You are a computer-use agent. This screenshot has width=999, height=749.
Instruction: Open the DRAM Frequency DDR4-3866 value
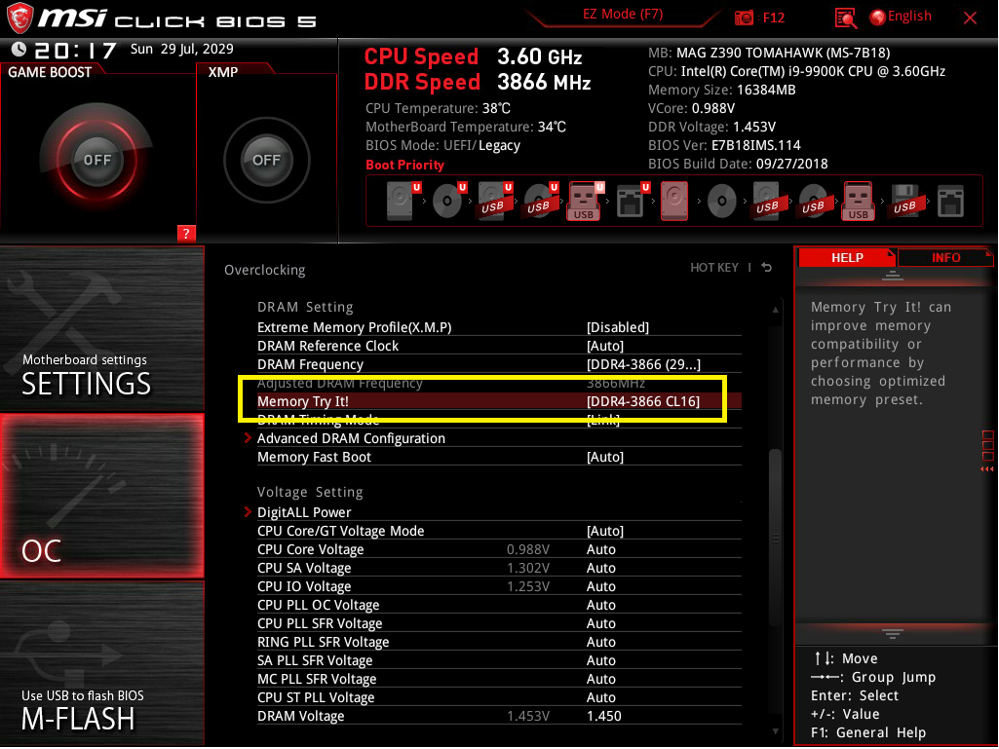[x=643, y=364]
